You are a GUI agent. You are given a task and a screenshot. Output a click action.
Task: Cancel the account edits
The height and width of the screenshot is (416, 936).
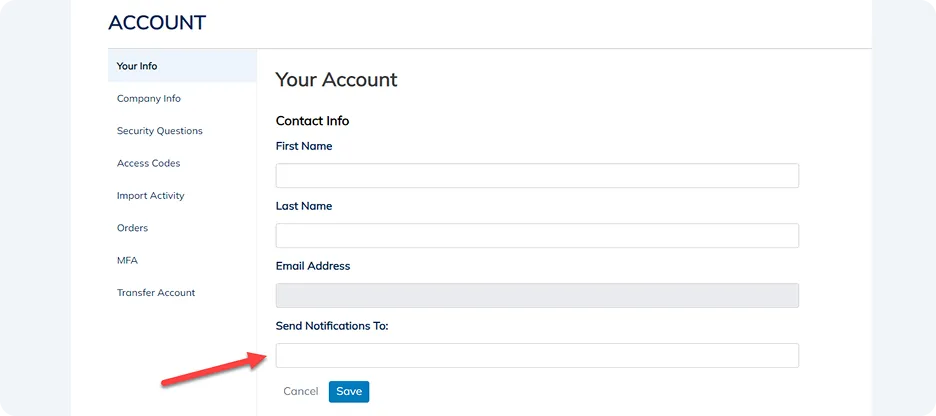301,392
